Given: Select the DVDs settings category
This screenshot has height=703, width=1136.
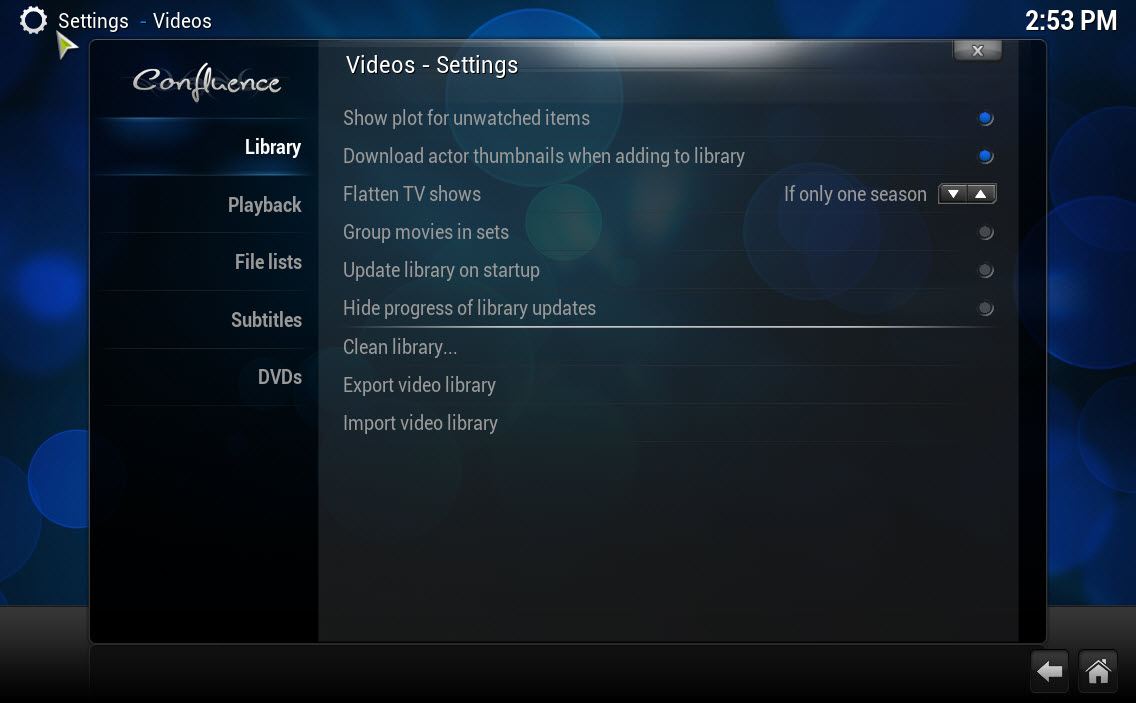Looking at the screenshot, I should (x=279, y=377).
